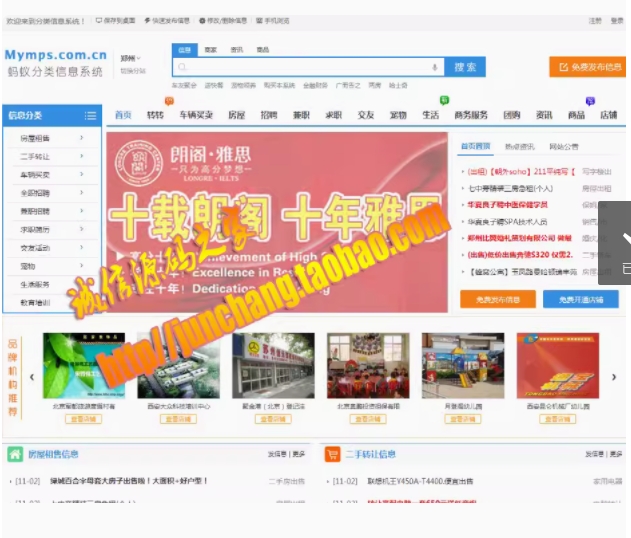Show previous brands with left carousel arrow
Viewport: 631px width, 538px height.
pyautogui.click(x=32, y=377)
